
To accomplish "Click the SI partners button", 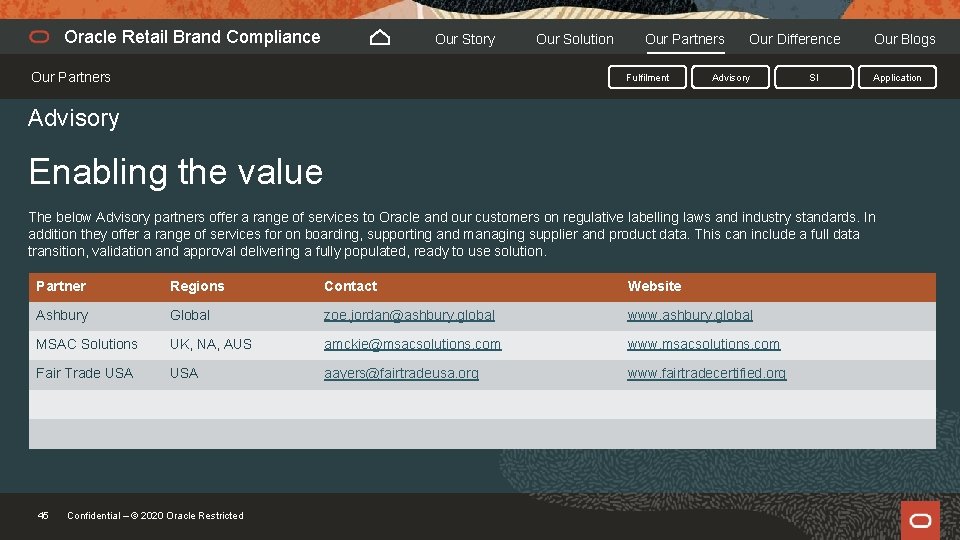I will pos(814,77).
